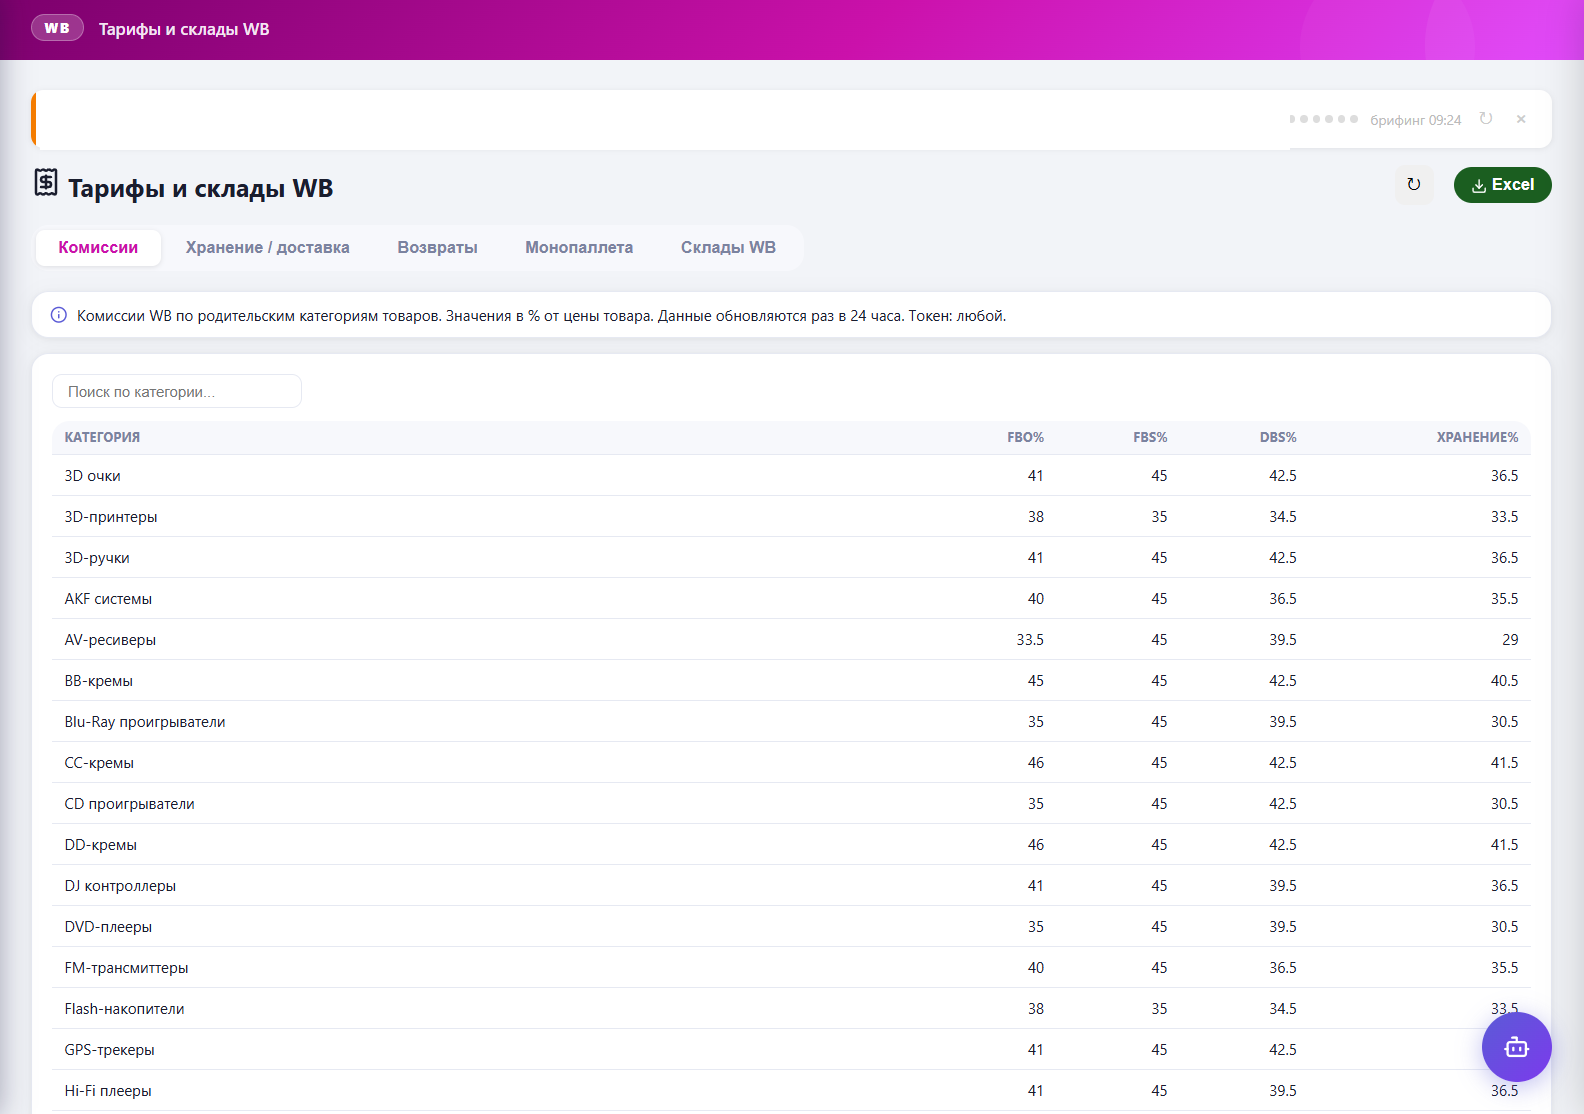
Task: Click the FBS% column header
Action: click(x=1150, y=438)
